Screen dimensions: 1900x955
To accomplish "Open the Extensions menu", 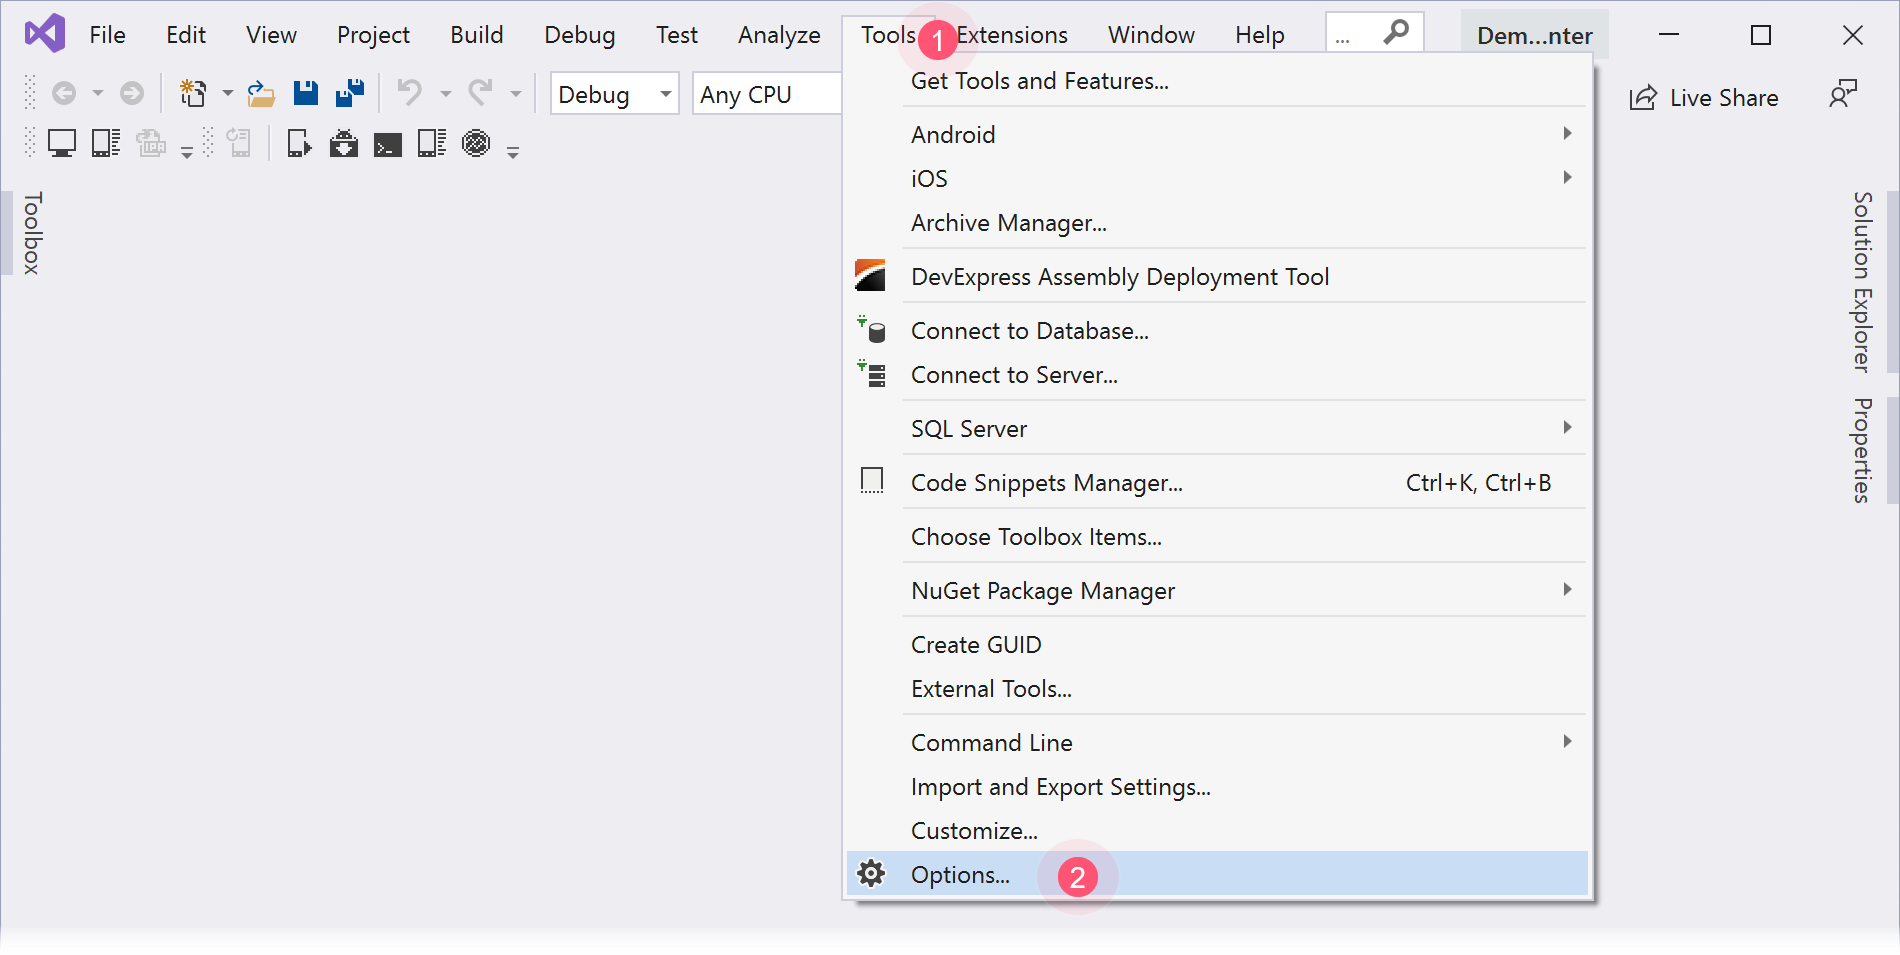I will (1012, 35).
